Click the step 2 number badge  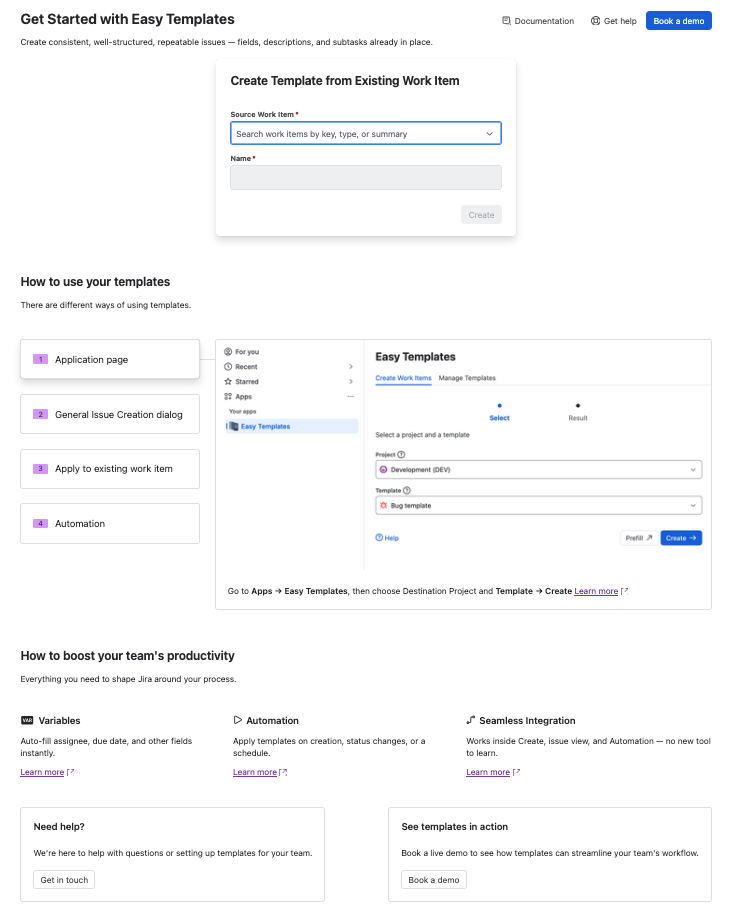click(x=40, y=415)
